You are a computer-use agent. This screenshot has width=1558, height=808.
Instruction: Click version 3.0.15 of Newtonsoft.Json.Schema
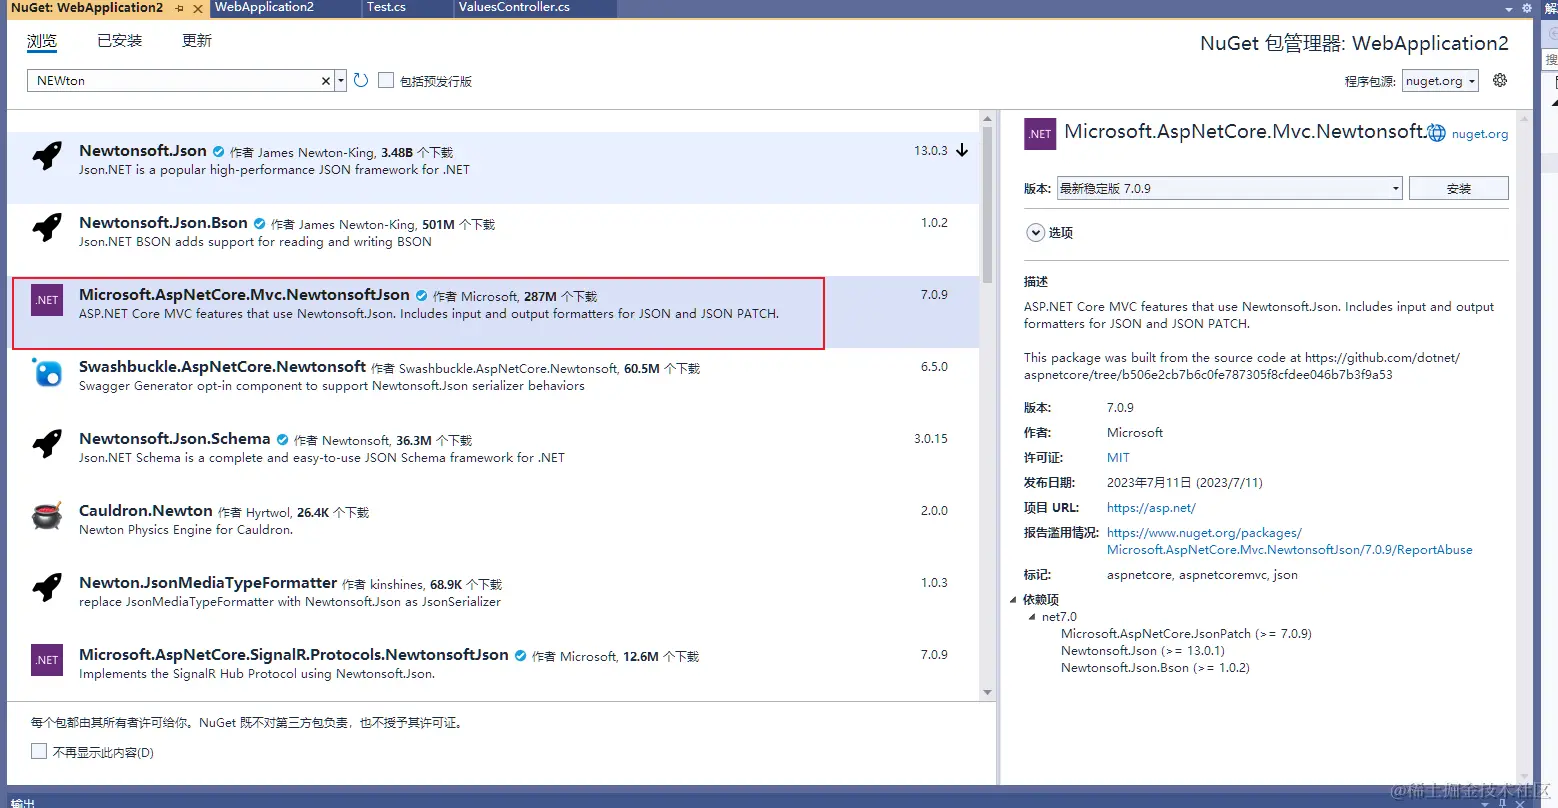(x=931, y=439)
